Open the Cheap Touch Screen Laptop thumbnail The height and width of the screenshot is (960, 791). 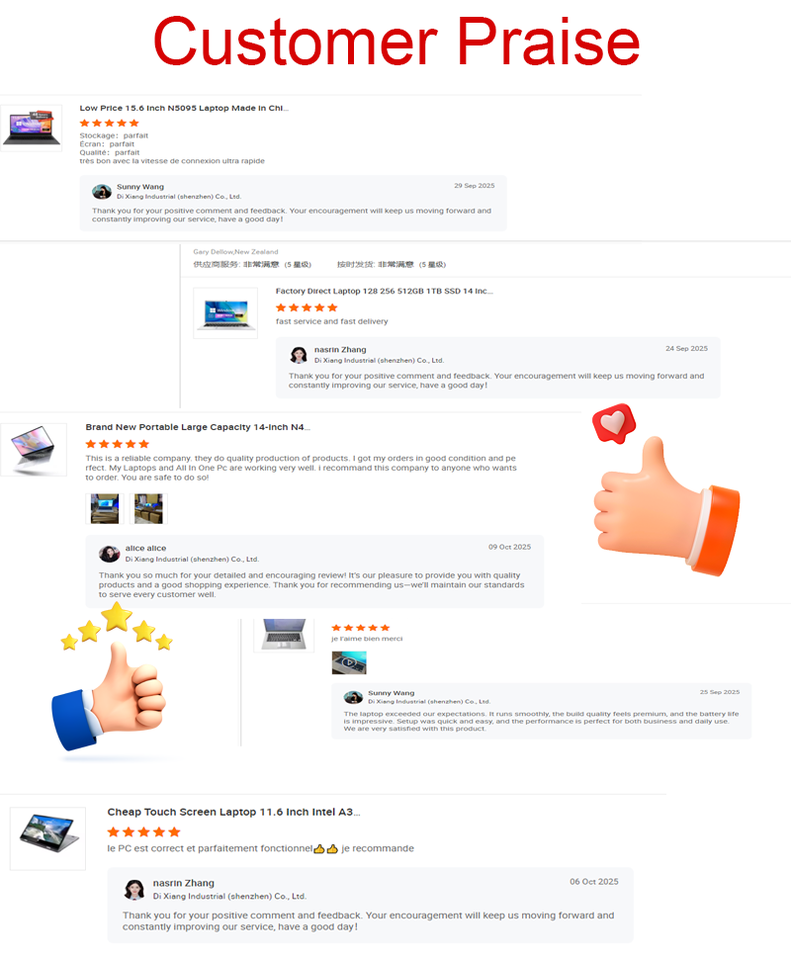[48, 838]
